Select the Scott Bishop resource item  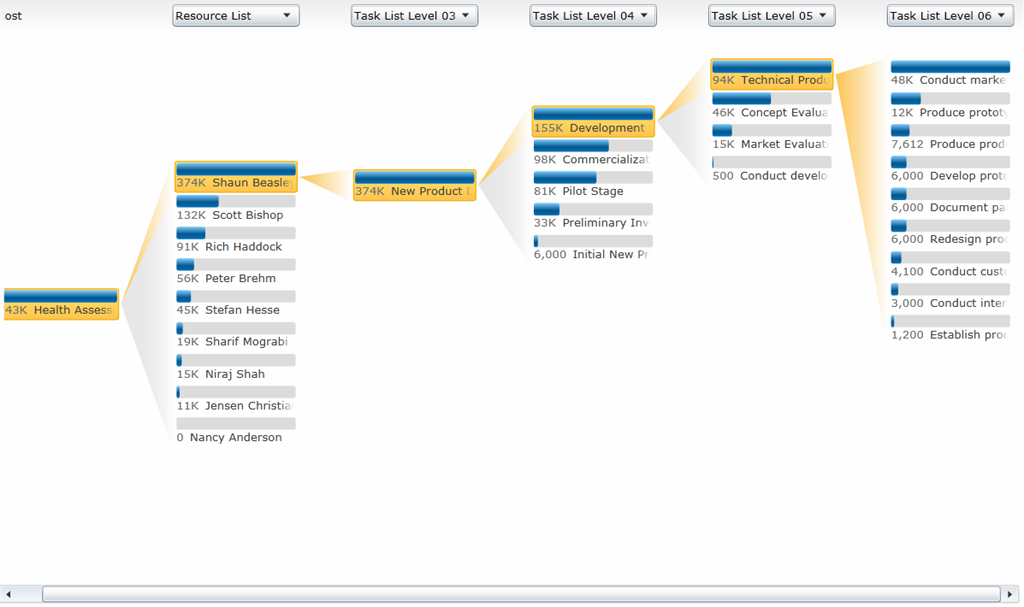coord(236,208)
